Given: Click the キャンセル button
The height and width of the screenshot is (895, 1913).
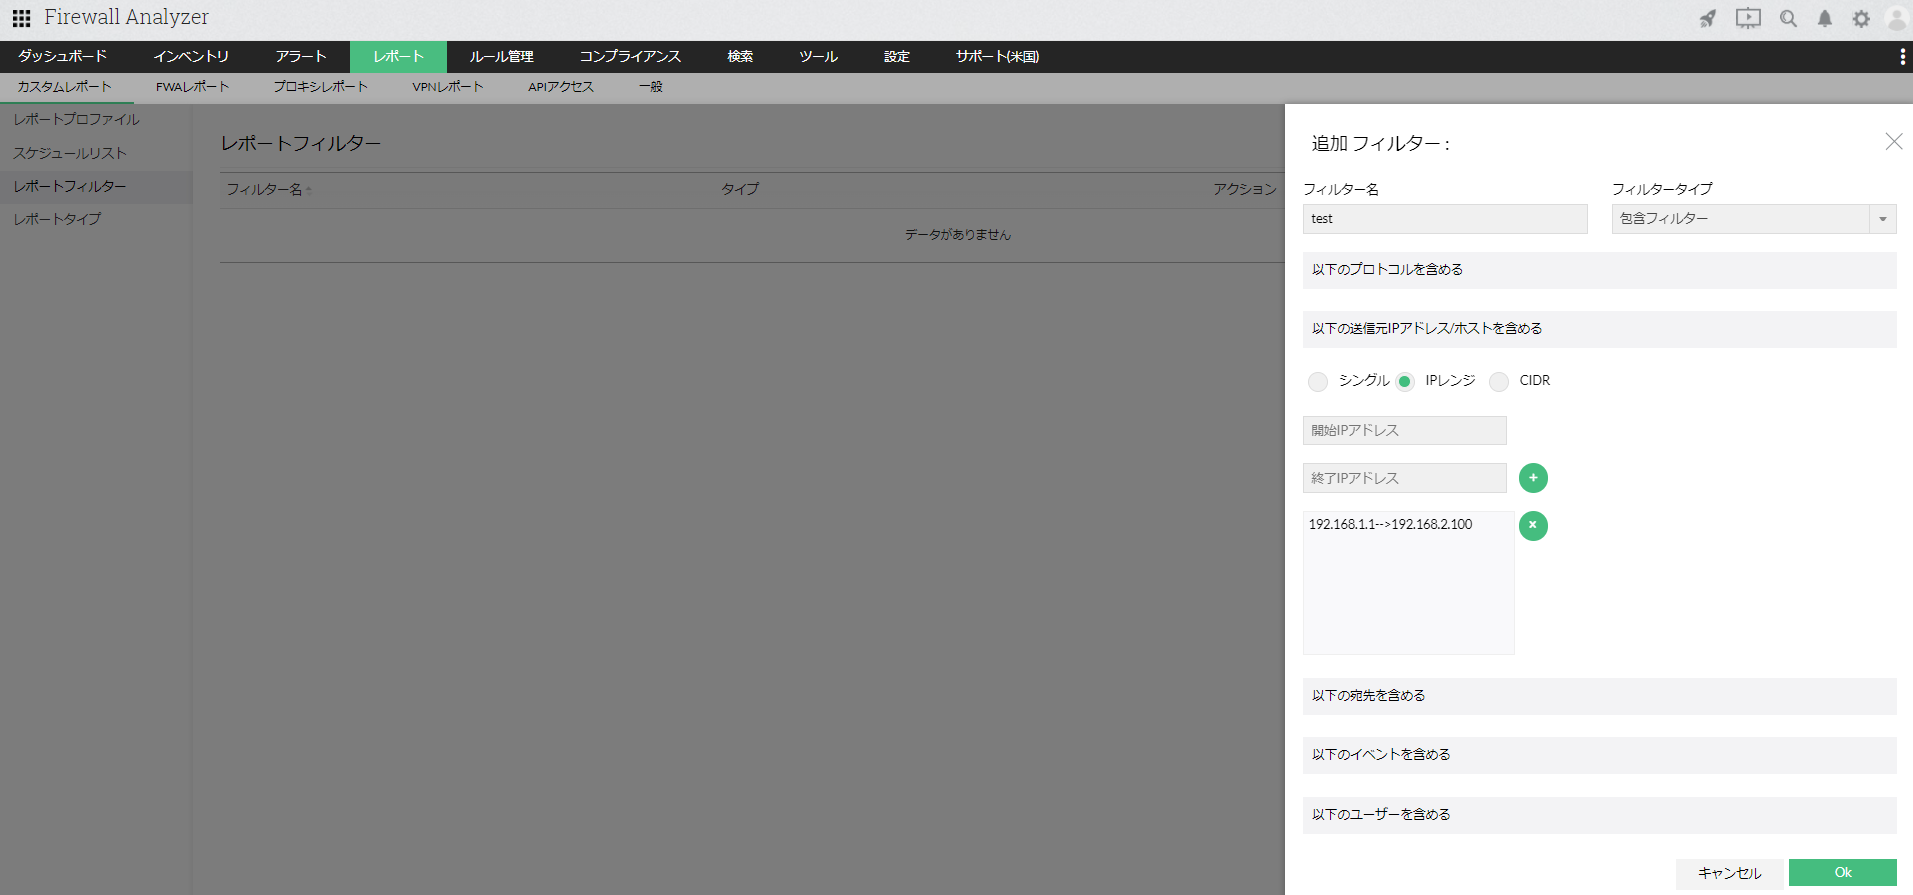Looking at the screenshot, I should 1730,873.
